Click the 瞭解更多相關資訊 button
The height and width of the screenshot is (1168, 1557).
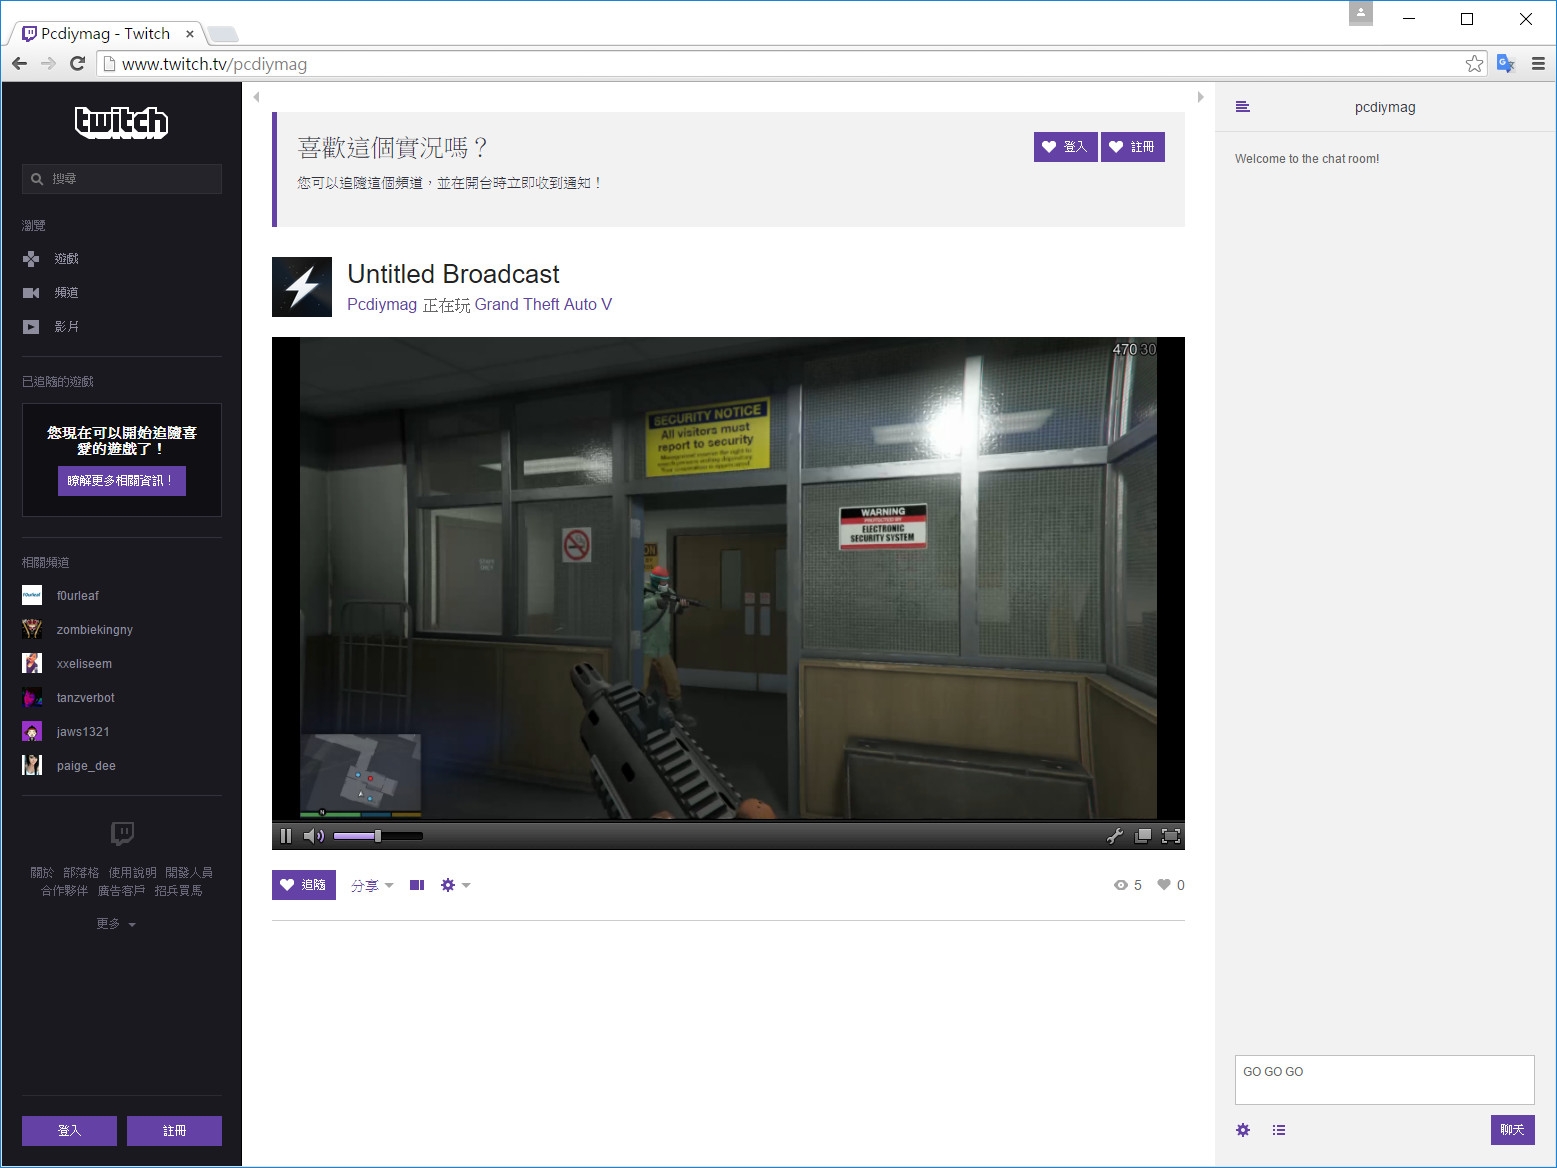pos(121,481)
